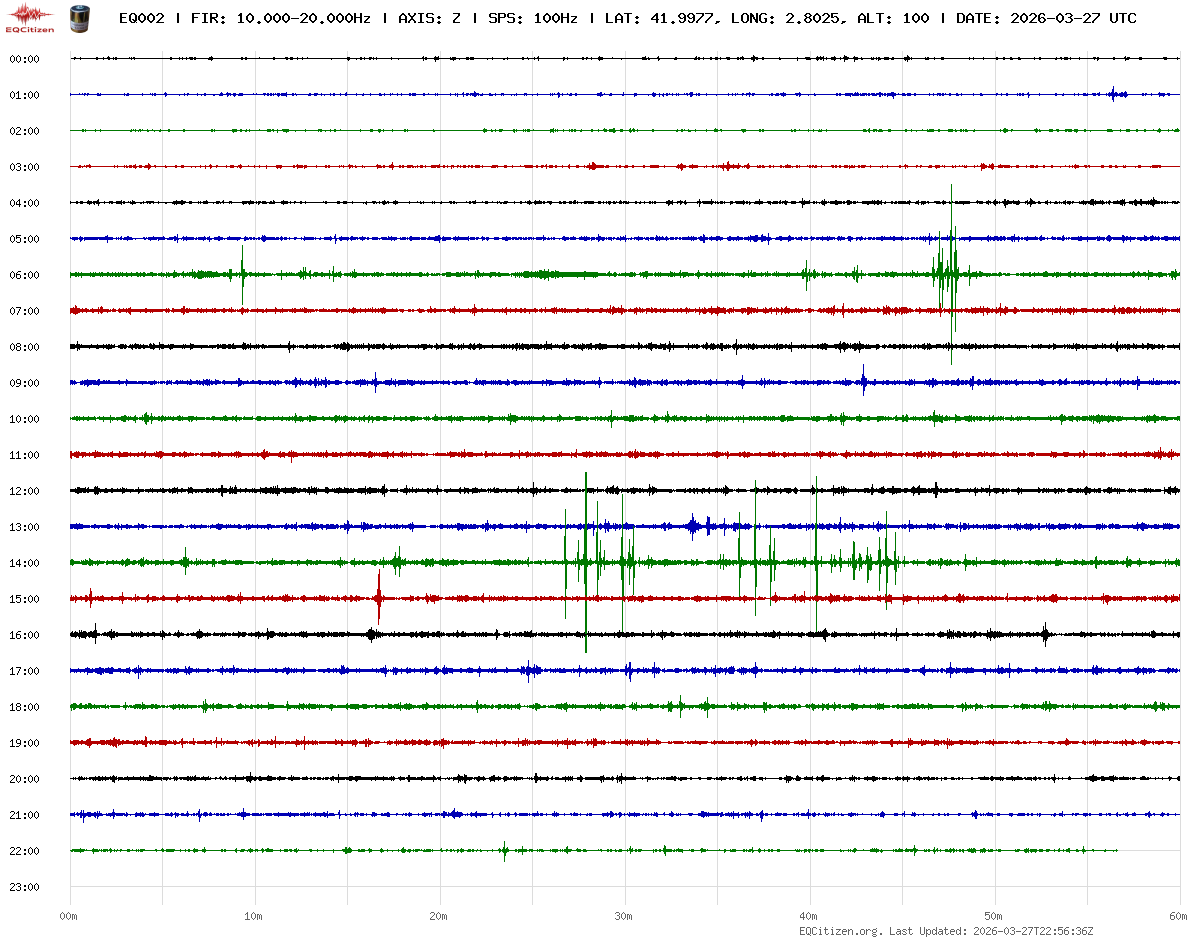Screen dimensions: 1200x940
Task: Click the seismometer sensor icon beside the logo
Action: [x=77, y=17]
